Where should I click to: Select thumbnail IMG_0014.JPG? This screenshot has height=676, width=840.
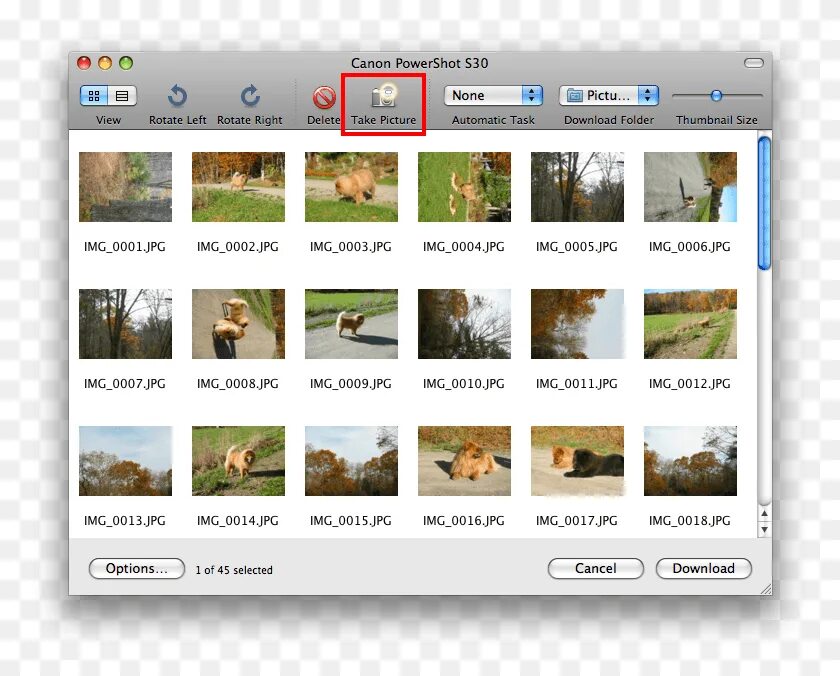238,461
